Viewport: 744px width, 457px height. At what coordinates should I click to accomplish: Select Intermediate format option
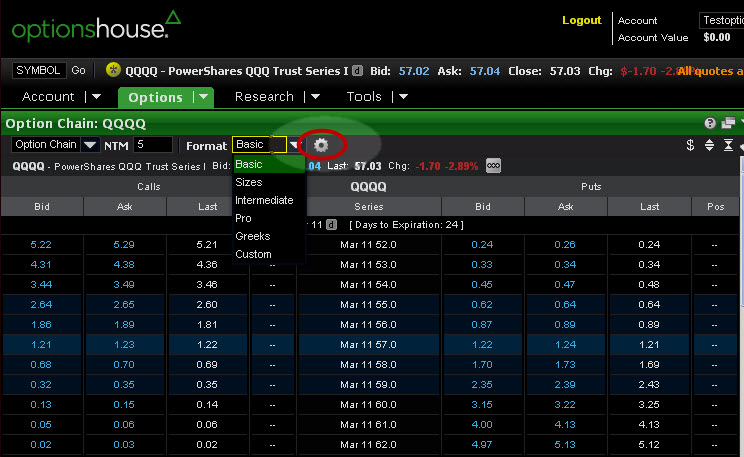tap(269, 200)
